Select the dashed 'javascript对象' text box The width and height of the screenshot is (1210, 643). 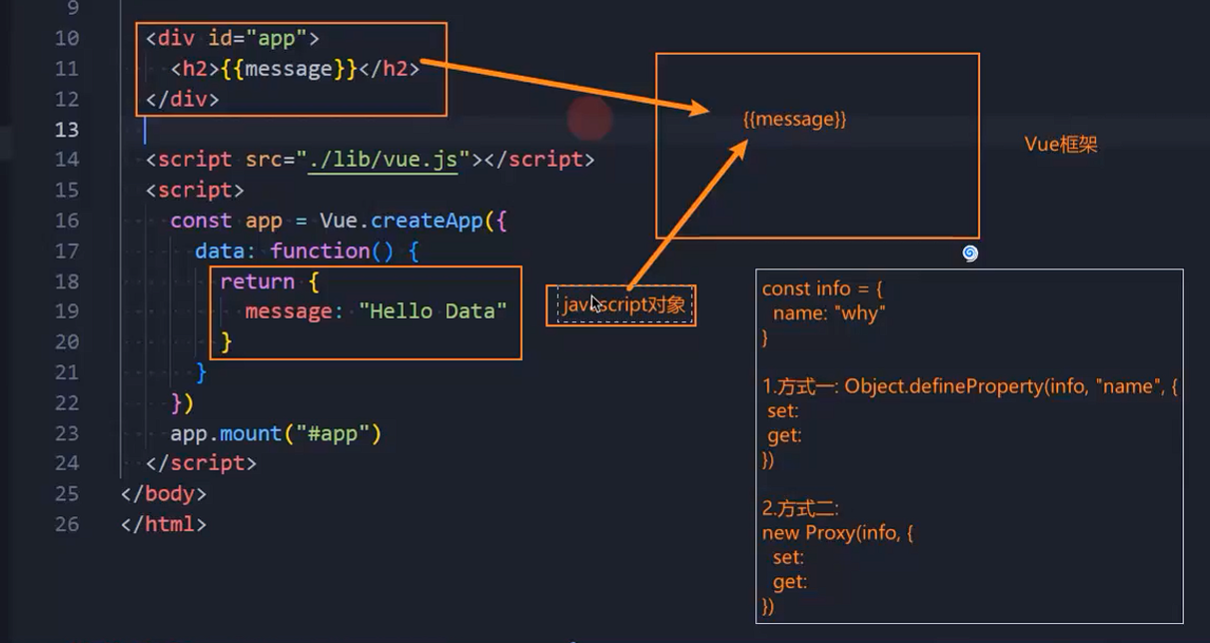tap(621, 305)
